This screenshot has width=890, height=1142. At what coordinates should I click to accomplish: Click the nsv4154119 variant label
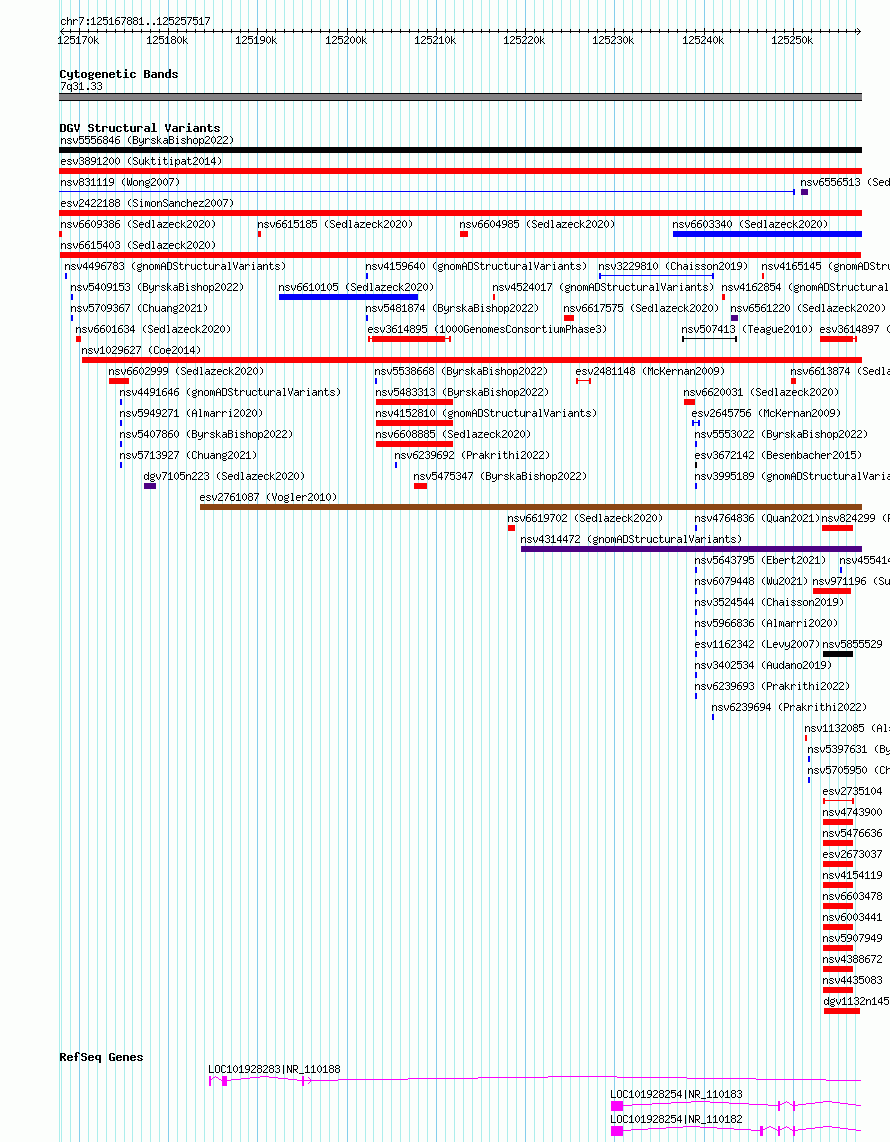852,876
